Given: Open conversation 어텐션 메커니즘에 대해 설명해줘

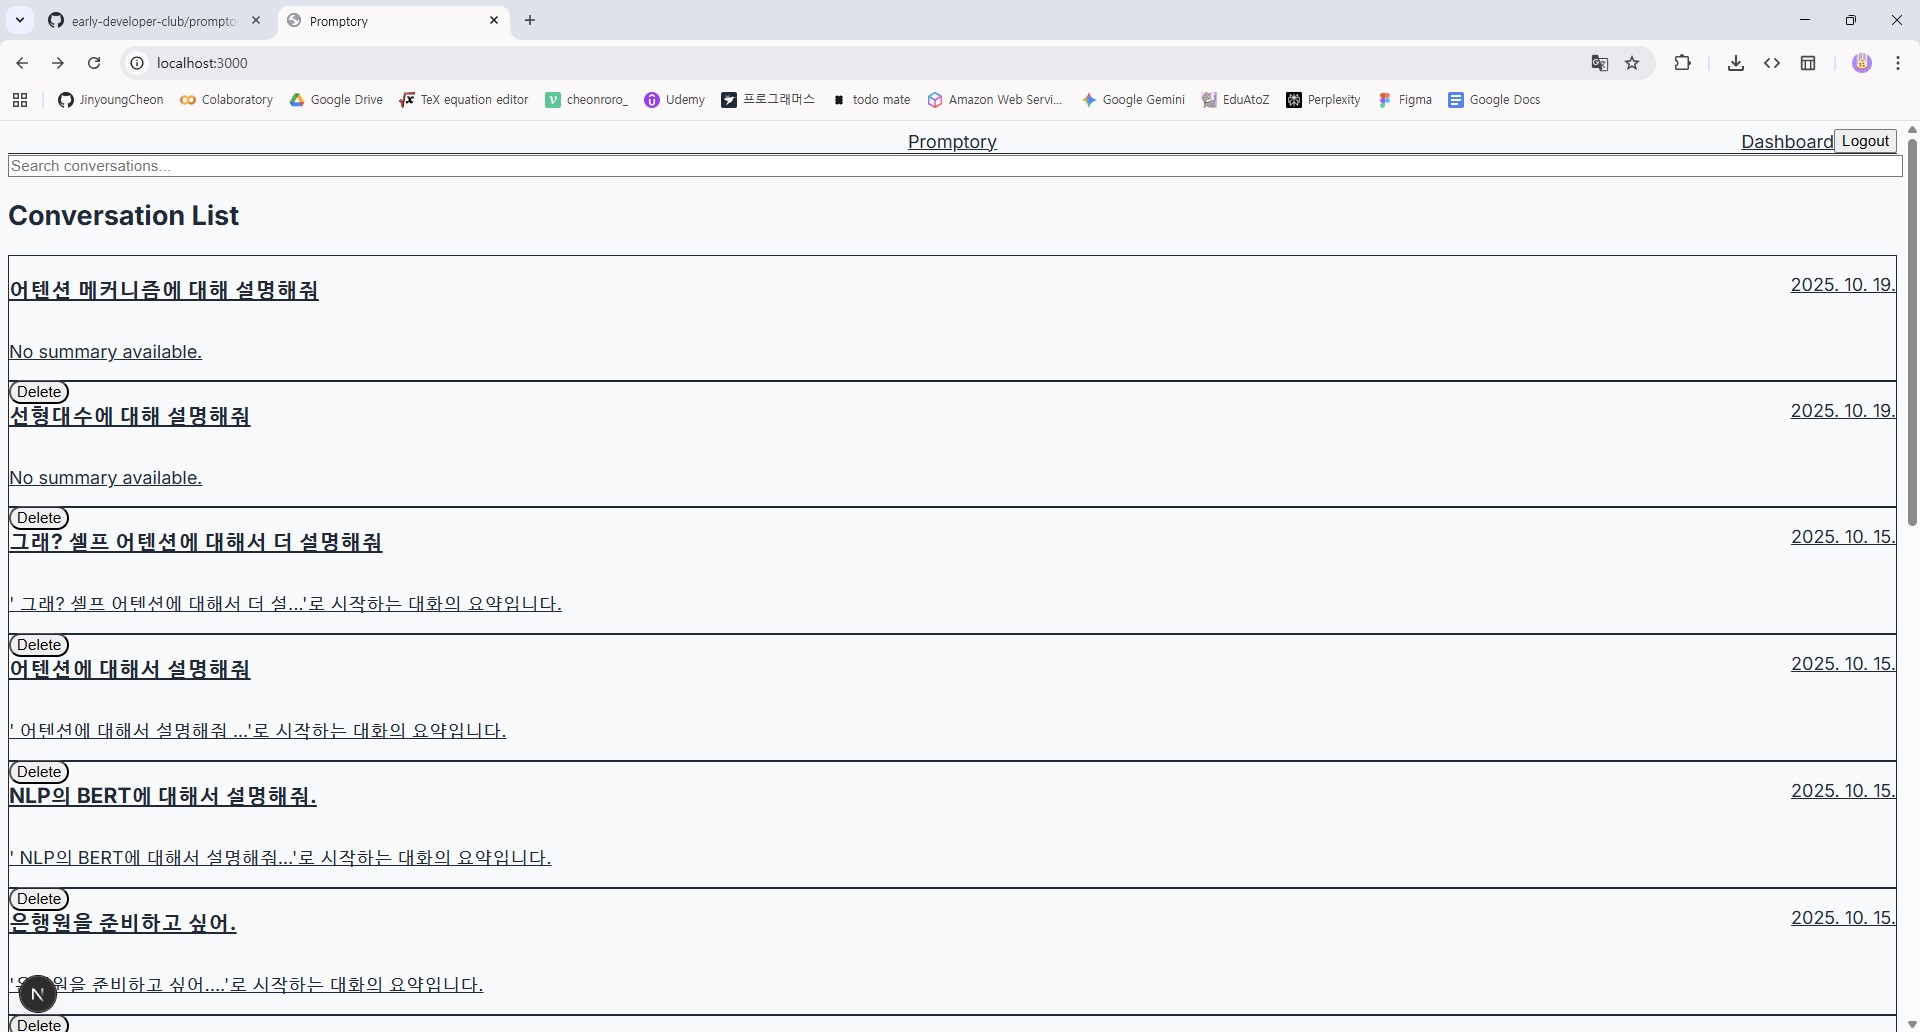Looking at the screenshot, I should 164,290.
